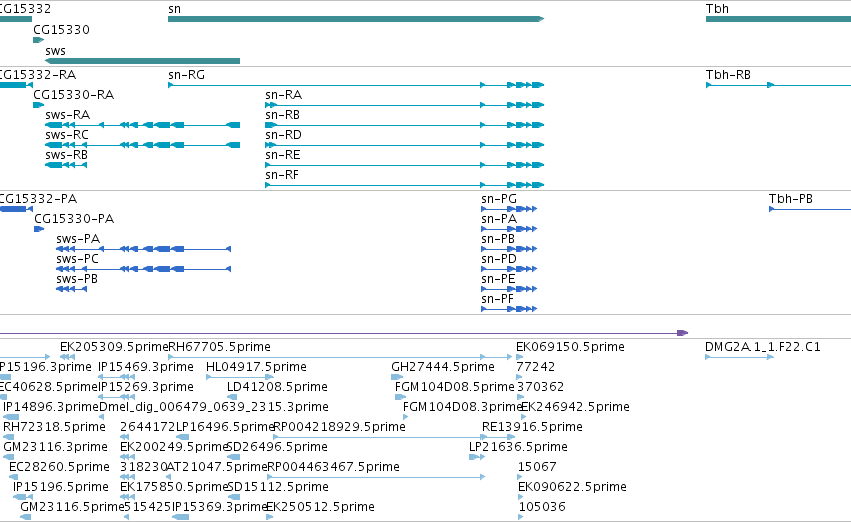851x522 pixels.
Task: Click the FGM104D08.3prime EST label
Action: (x=462, y=407)
